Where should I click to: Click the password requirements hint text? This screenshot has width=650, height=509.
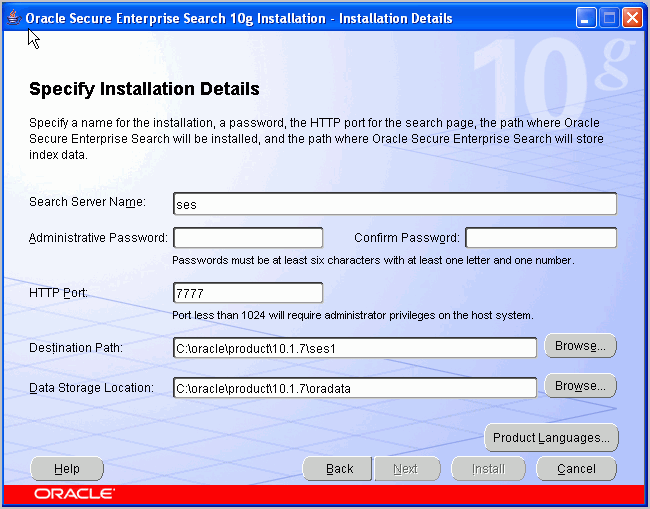point(373,260)
